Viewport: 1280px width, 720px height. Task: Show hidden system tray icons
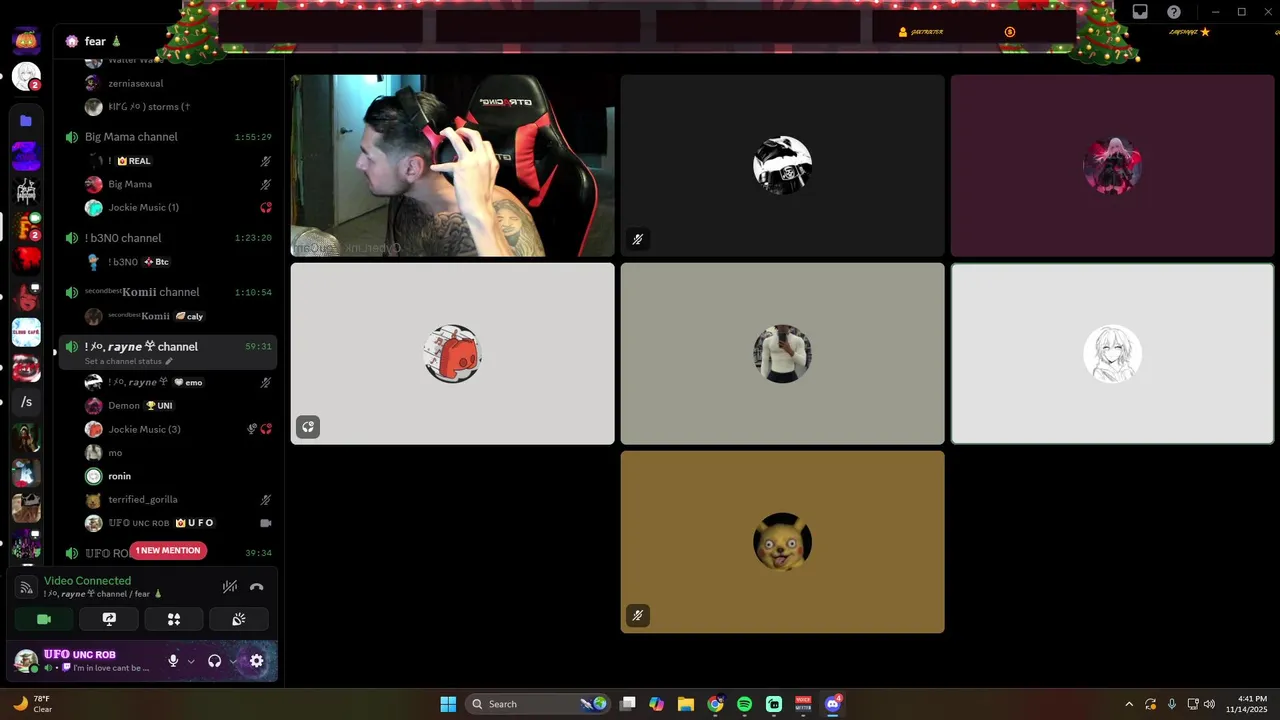(x=1129, y=704)
